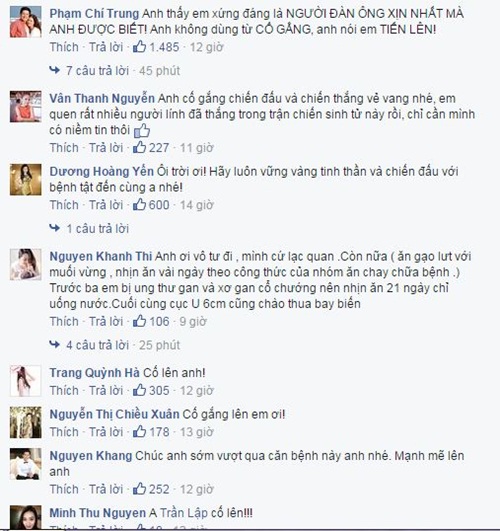
Task: Expand 4 câu trả lời under Nguyen Khanh Thi
Action: [x=98, y=345]
